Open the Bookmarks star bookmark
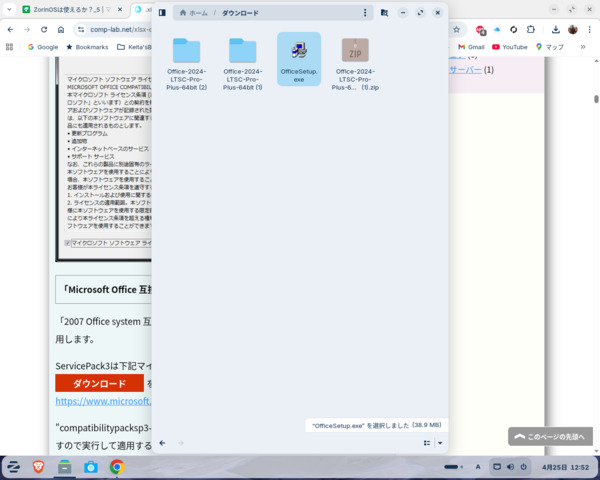 [87, 47]
